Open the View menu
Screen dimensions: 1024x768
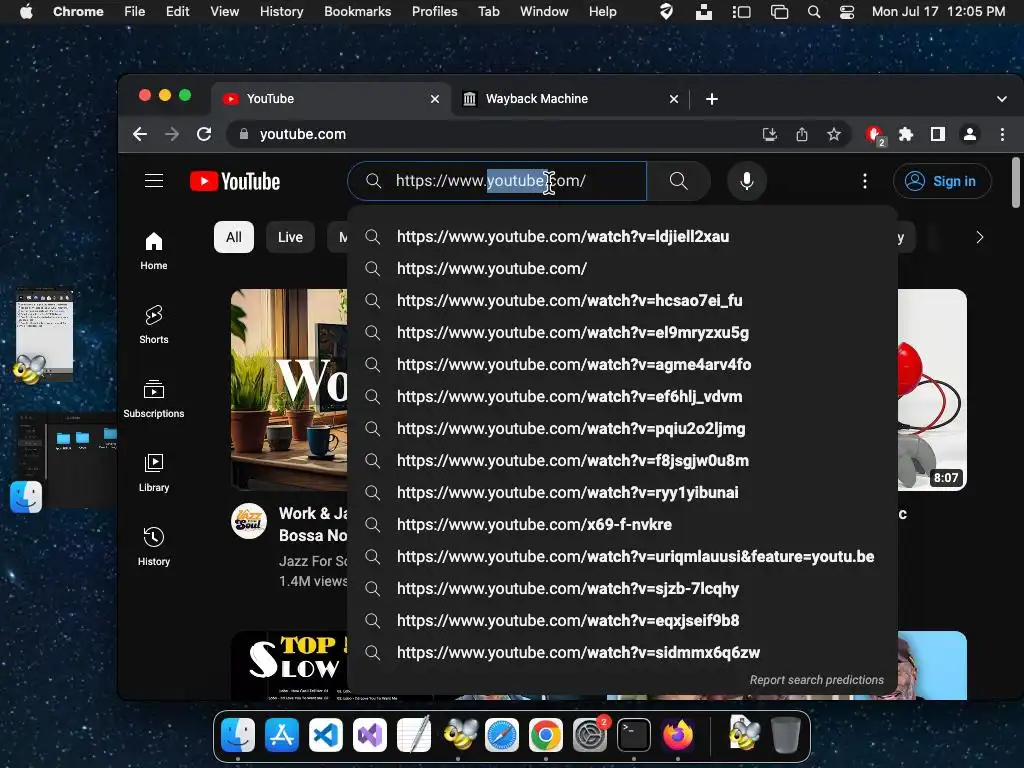[x=224, y=12]
